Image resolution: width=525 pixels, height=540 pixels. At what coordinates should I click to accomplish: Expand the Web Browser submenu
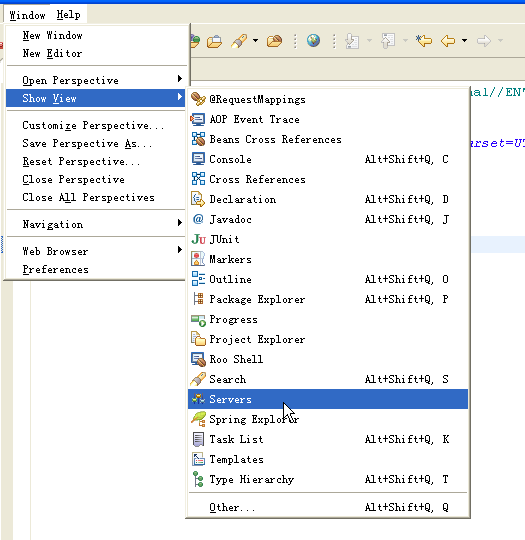coord(96,251)
